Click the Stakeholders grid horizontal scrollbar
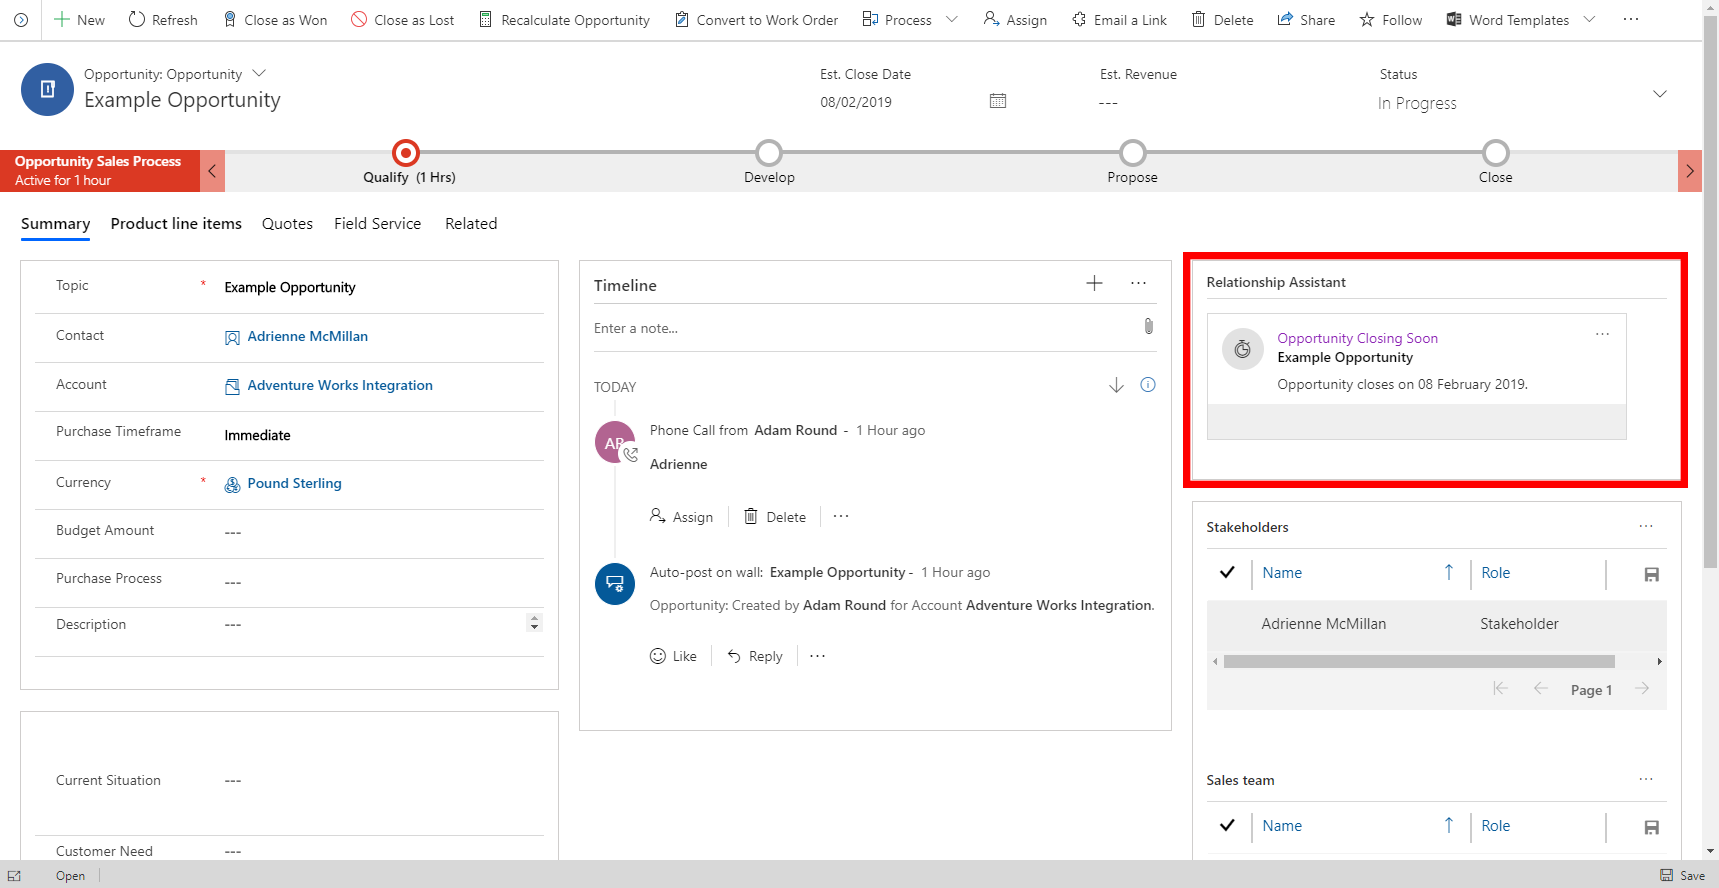This screenshot has height=888, width=1719. tap(1418, 662)
